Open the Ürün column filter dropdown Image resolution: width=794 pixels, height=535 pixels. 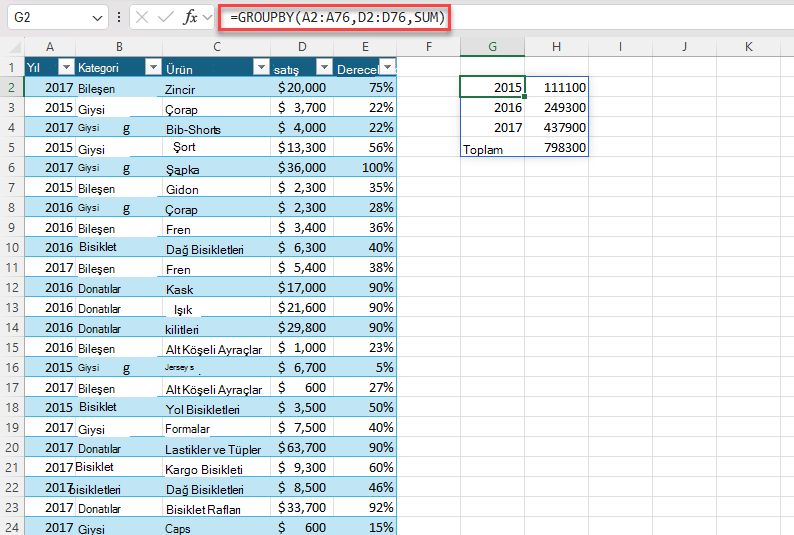tap(261, 67)
